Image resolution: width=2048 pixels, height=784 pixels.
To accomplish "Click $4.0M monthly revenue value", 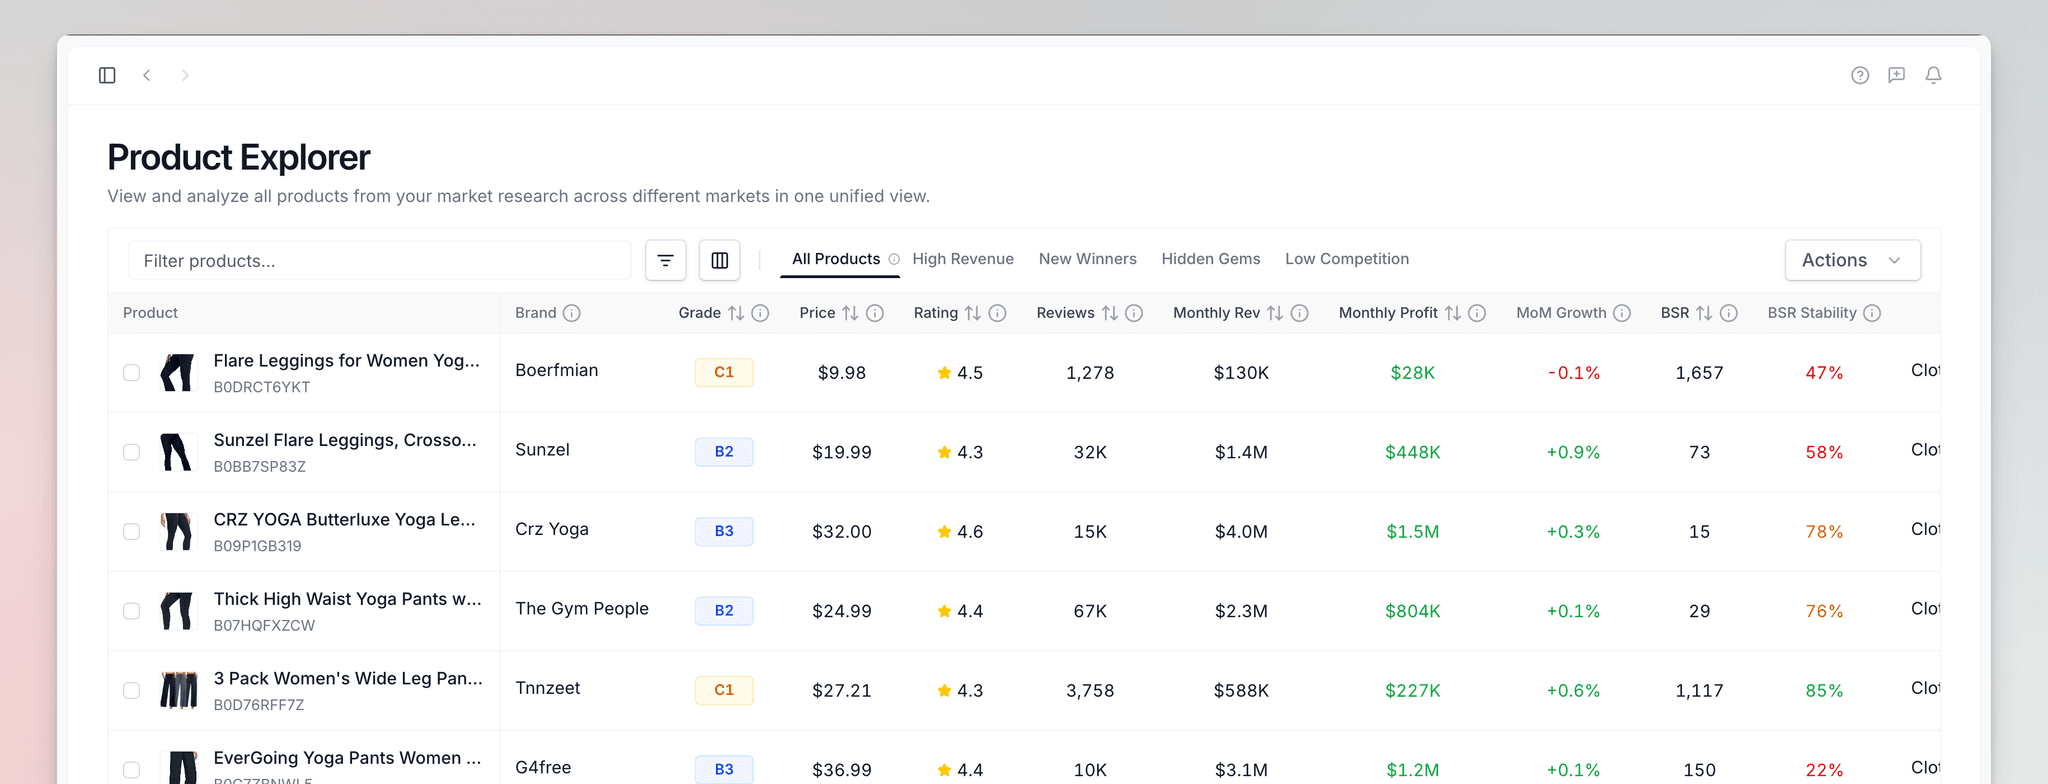I will 1241,532.
